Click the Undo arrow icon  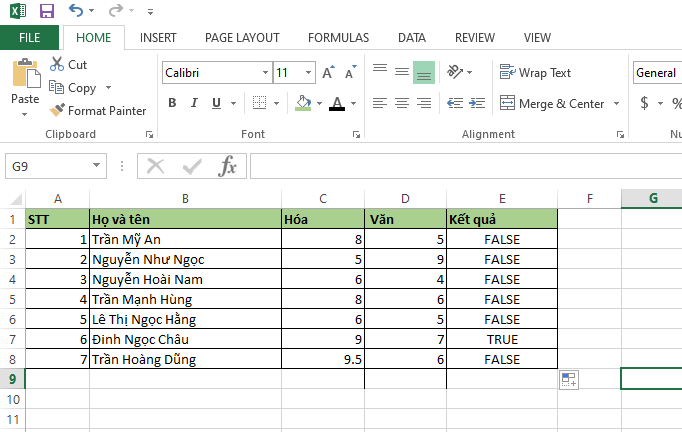tap(76, 10)
